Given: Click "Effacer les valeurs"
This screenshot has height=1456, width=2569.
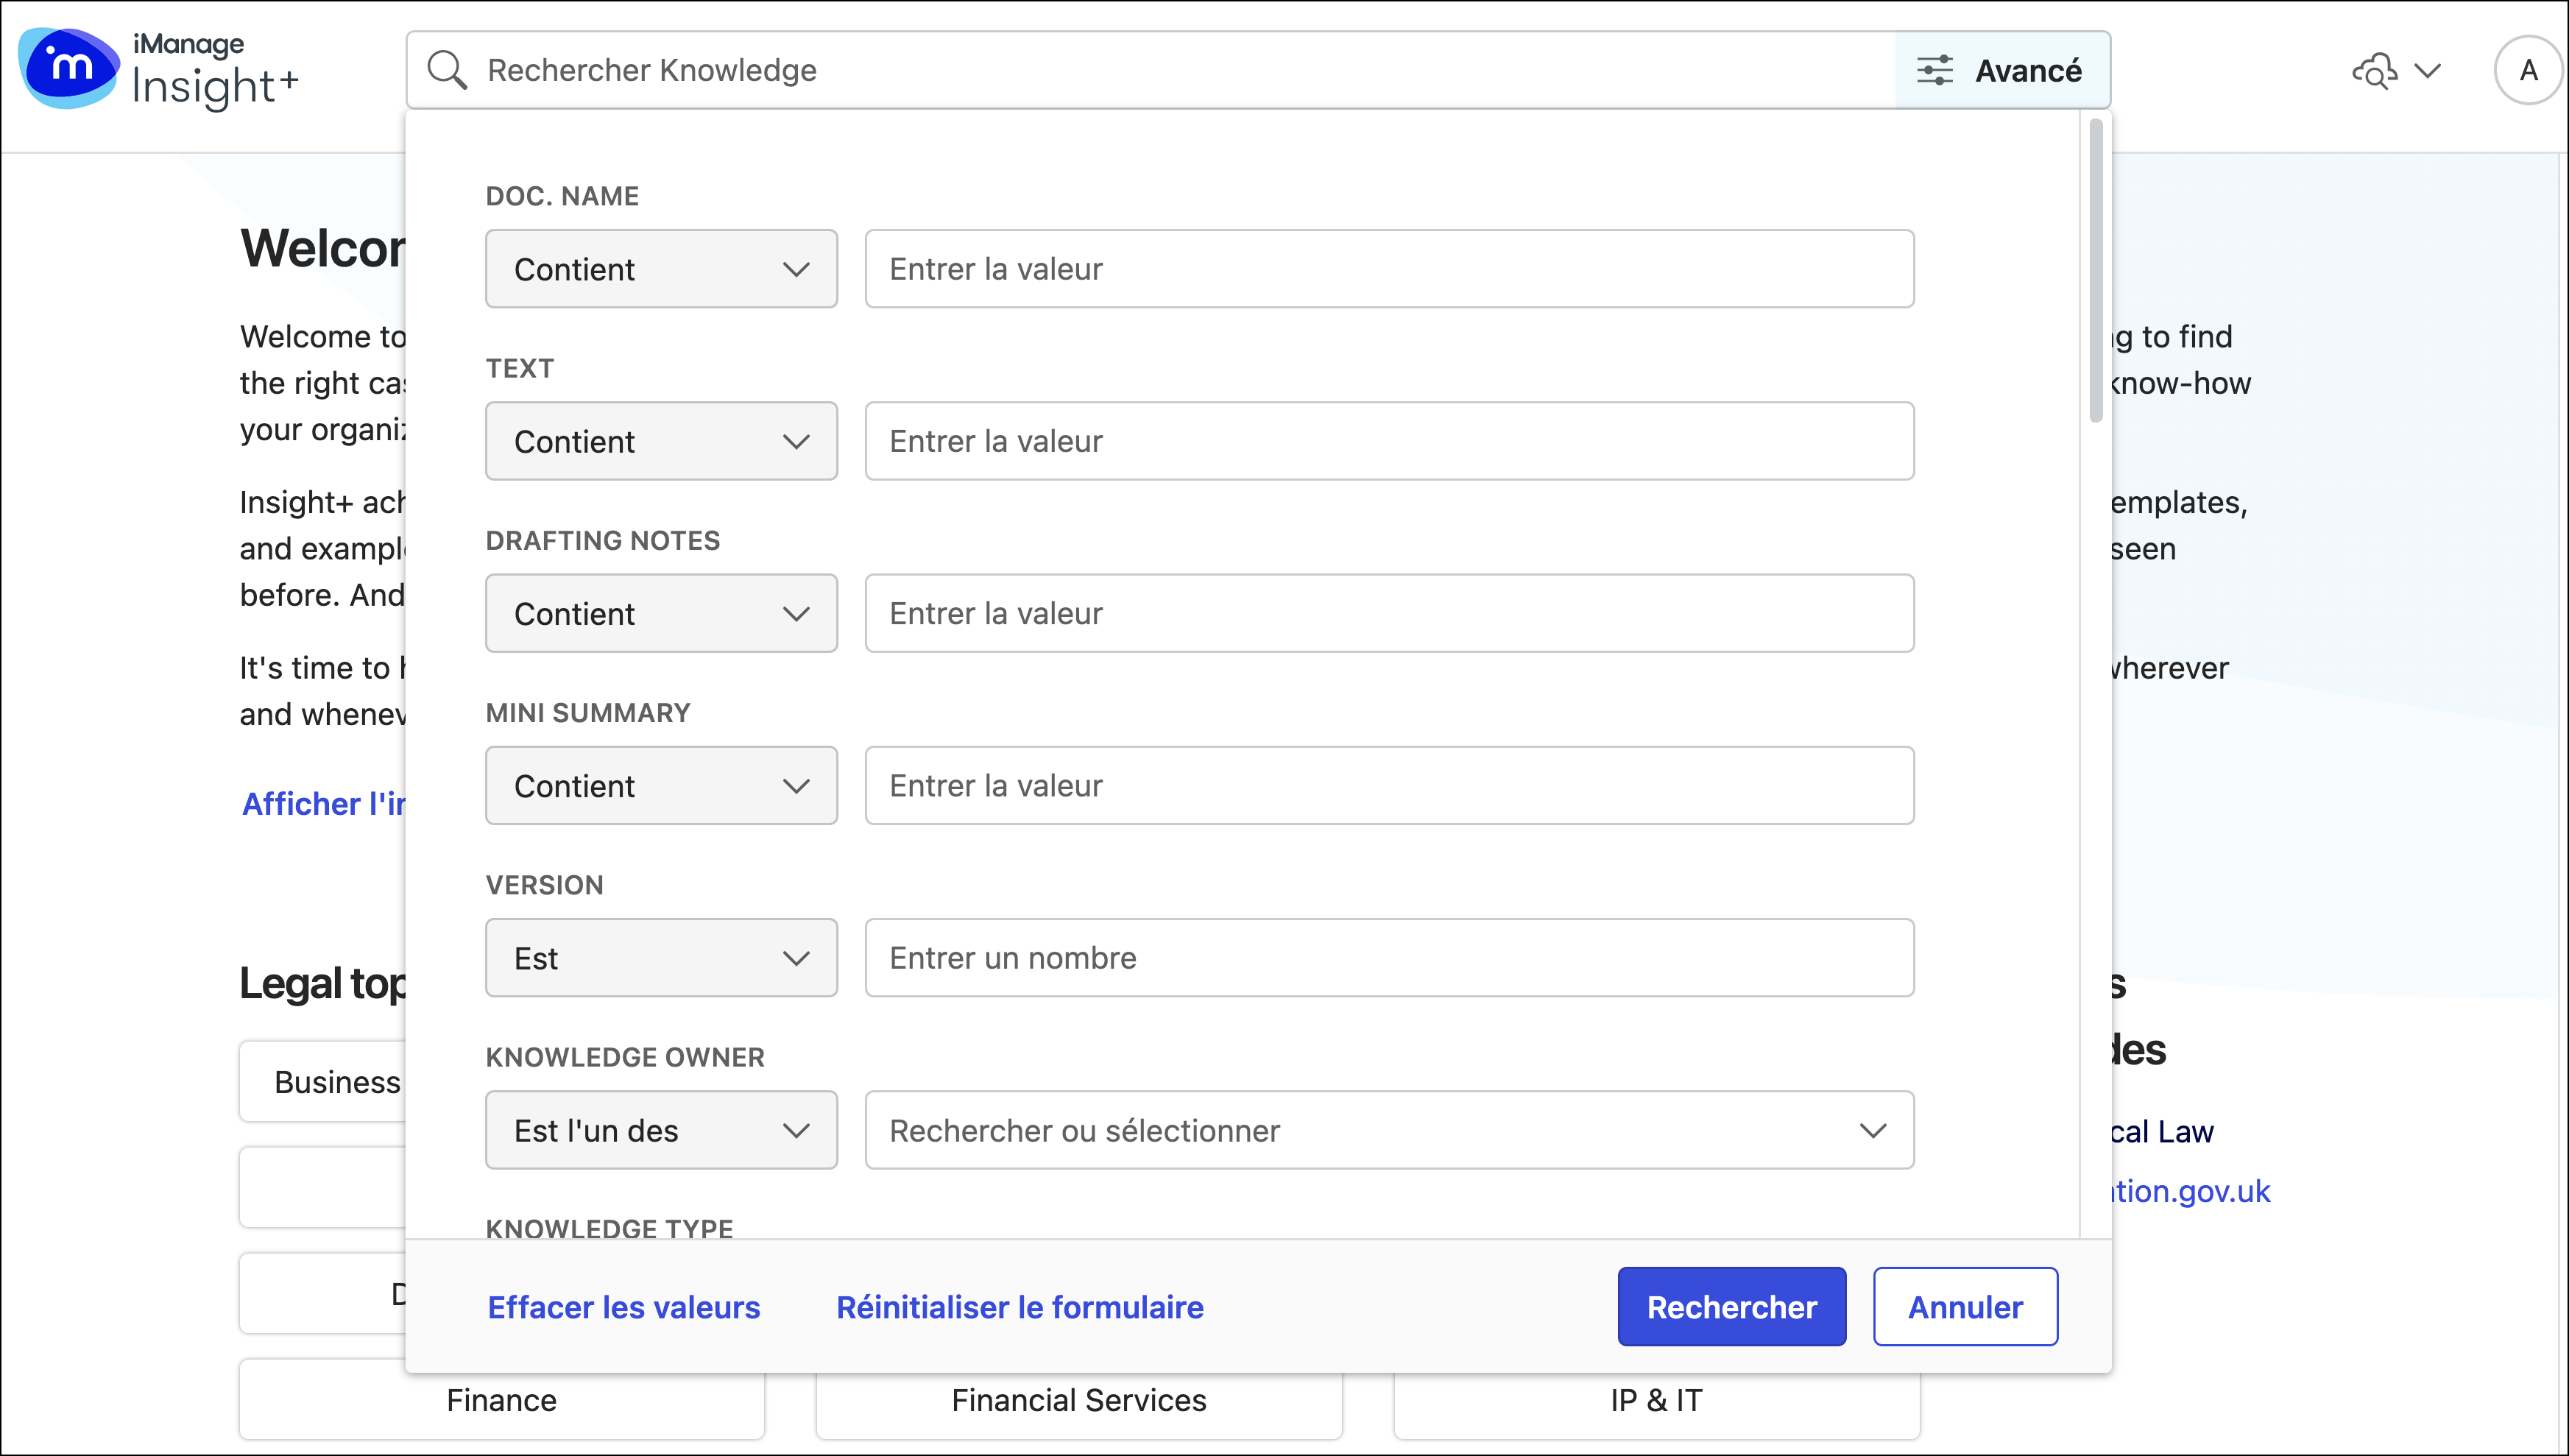Looking at the screenshot, I should [623, 1307].
